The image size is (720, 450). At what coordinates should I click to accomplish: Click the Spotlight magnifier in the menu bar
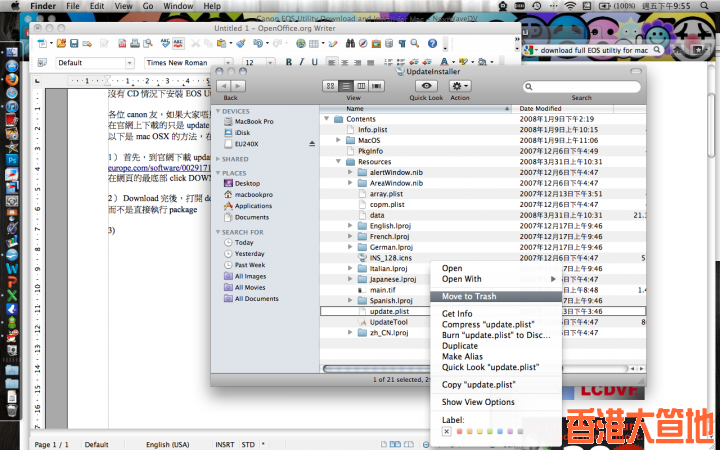click(x=704, y=6)
